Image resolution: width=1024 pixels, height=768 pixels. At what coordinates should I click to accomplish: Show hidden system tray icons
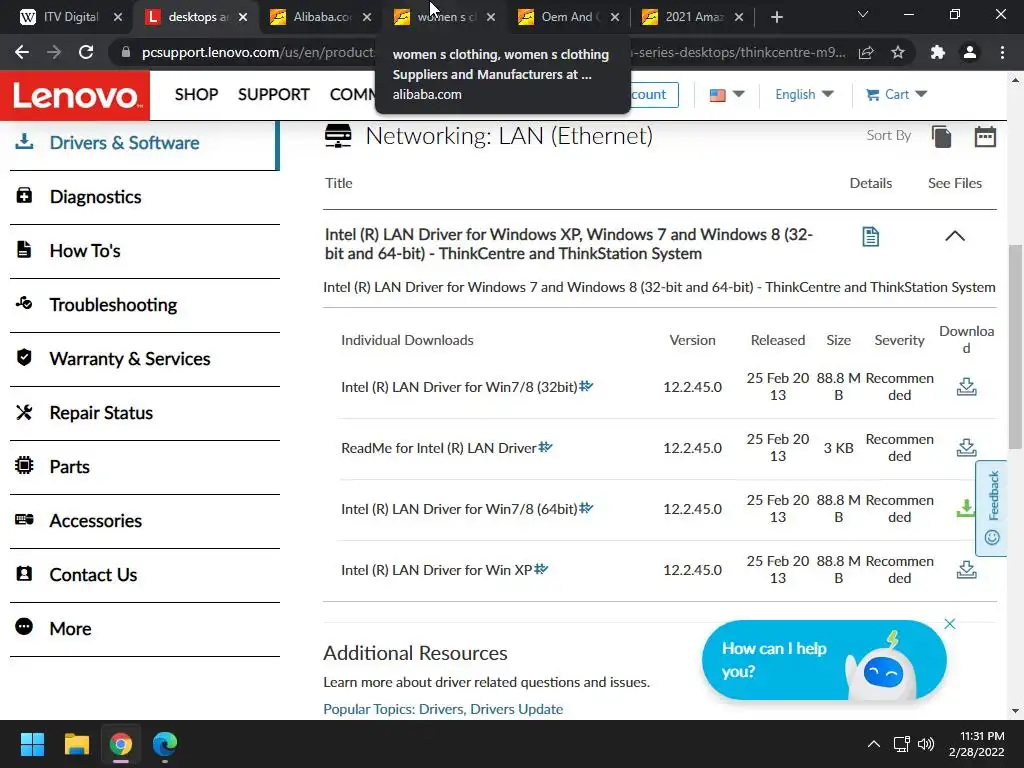(873, 744)
